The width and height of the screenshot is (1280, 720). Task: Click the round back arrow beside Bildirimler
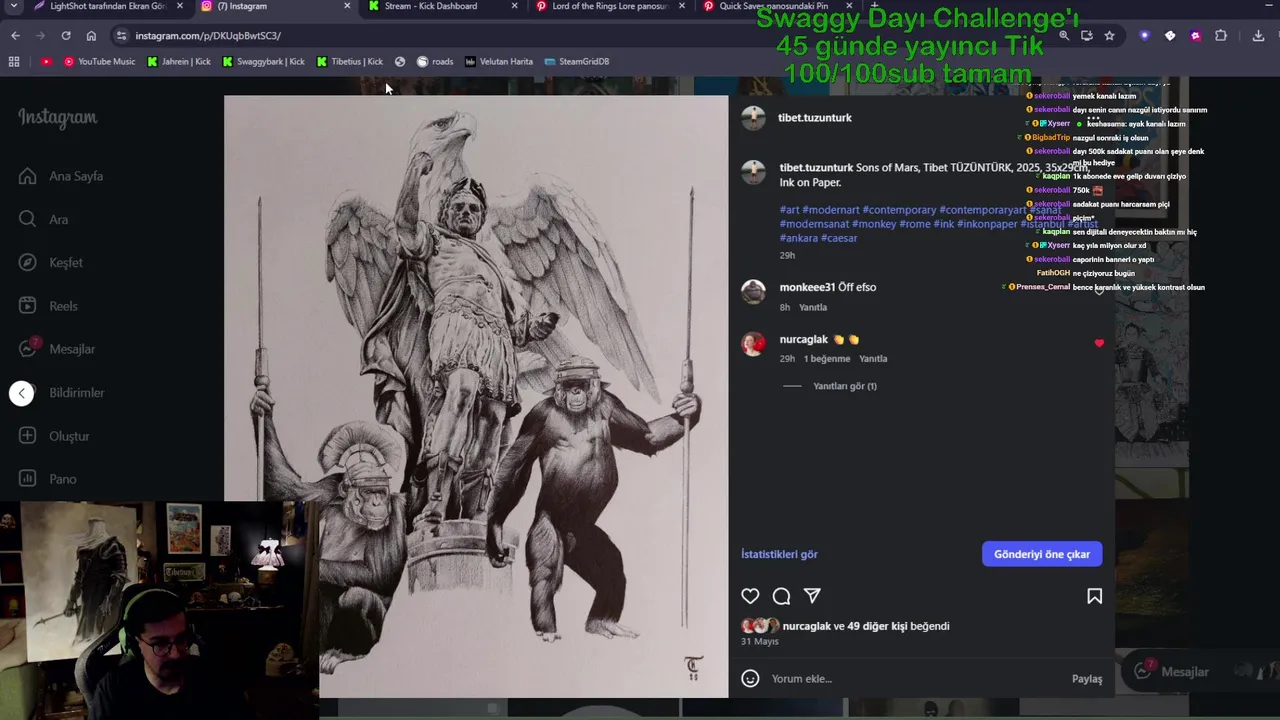pyautogui.click(x=22, y=393)
